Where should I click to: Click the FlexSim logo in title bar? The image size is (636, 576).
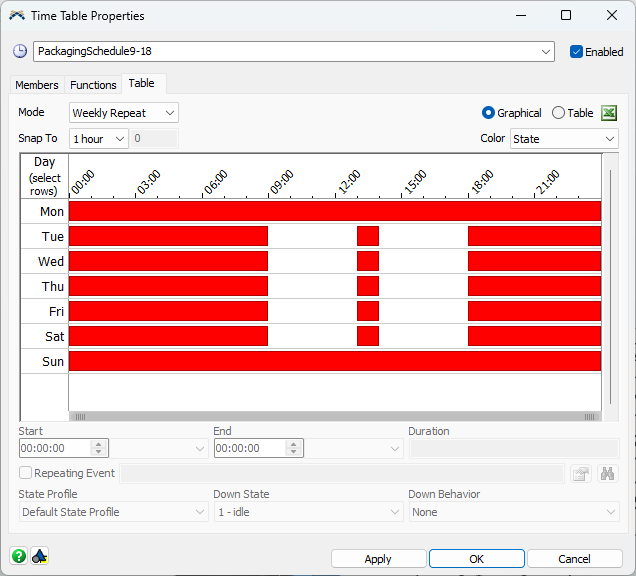[x=18, y=16]
